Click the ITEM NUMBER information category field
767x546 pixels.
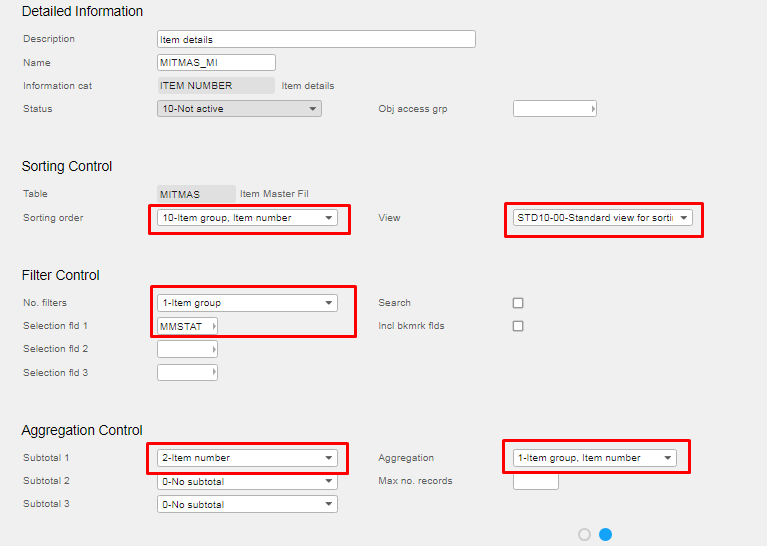click(216, 86)
